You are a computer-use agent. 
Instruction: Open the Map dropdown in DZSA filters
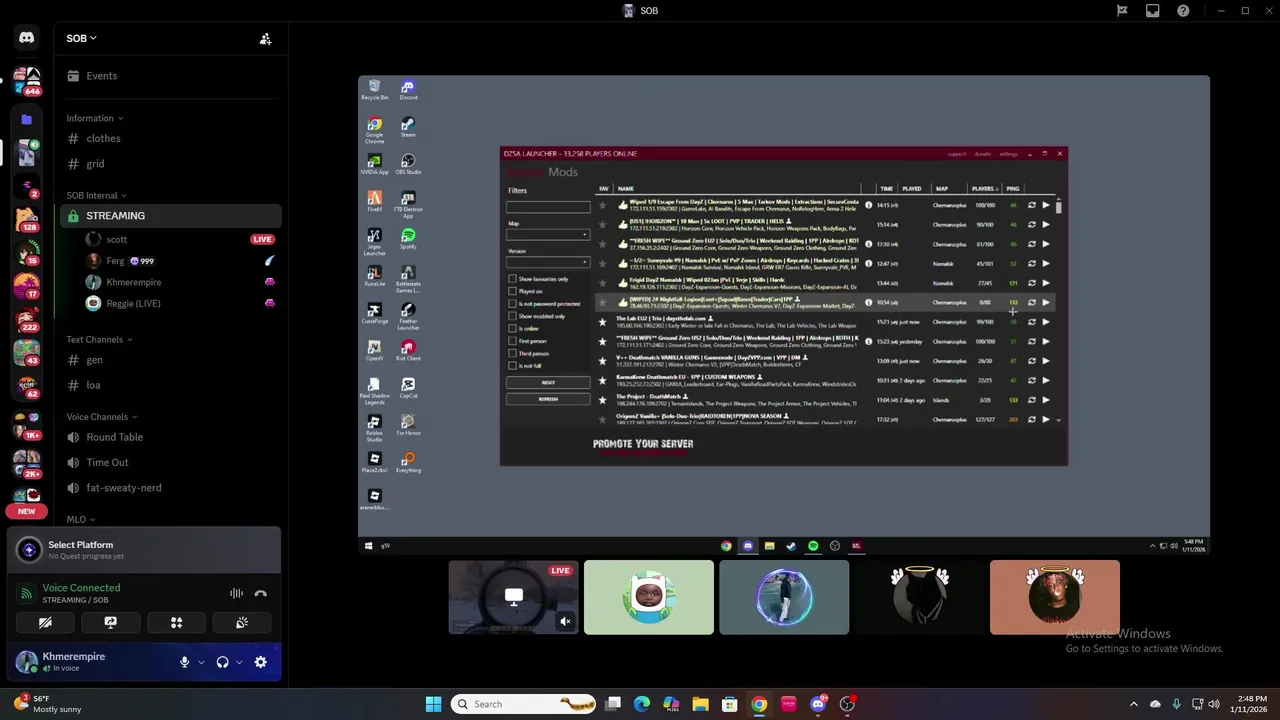[548, 235]
